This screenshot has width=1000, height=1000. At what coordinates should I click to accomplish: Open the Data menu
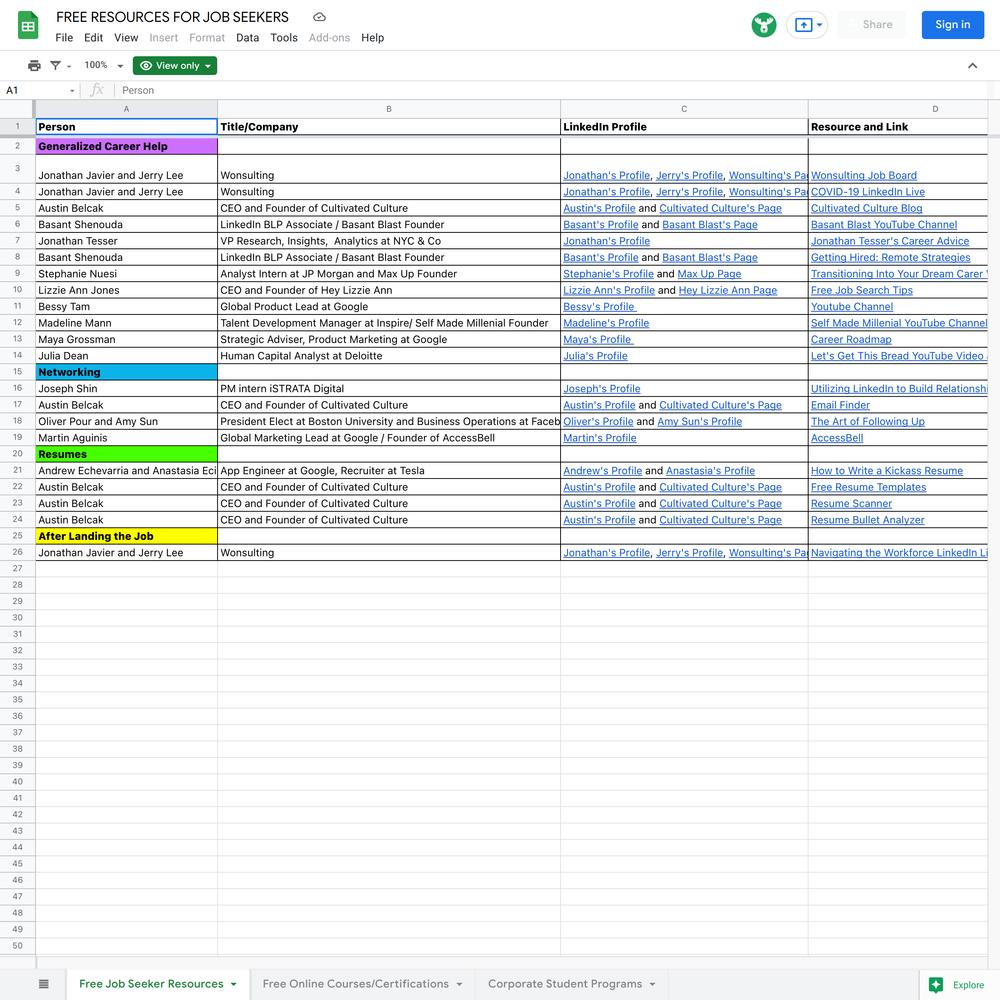point(247,38)
